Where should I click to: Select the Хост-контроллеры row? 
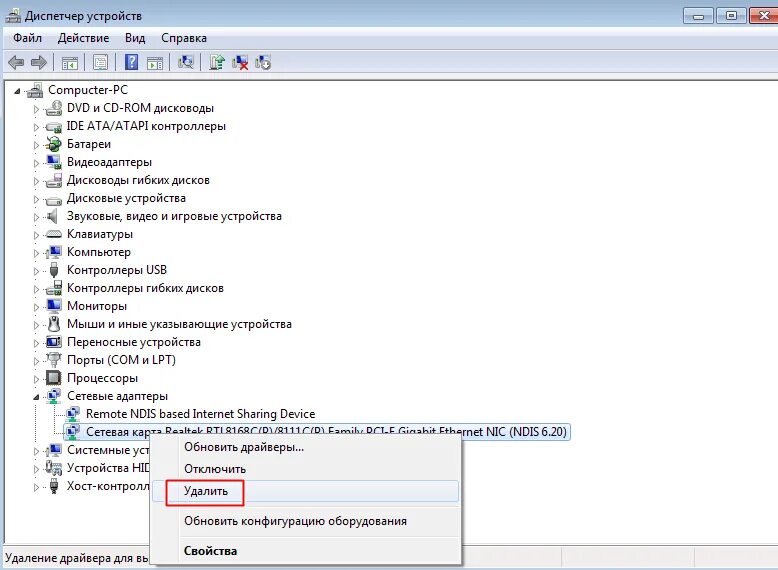108,486
